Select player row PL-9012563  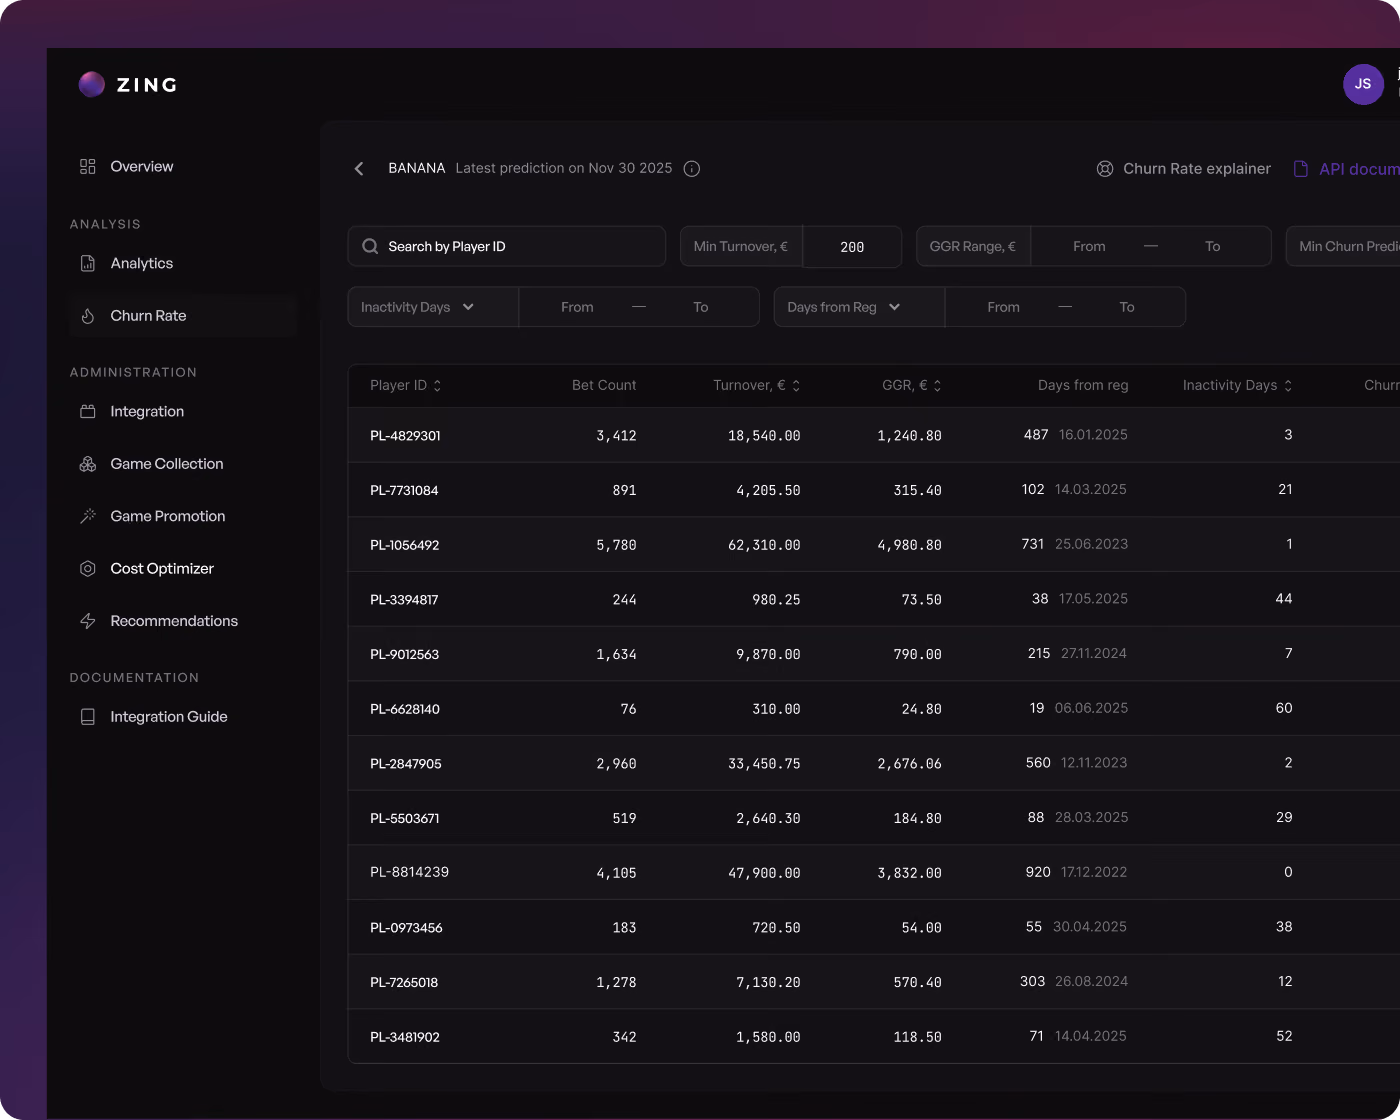tap(874, 654)
